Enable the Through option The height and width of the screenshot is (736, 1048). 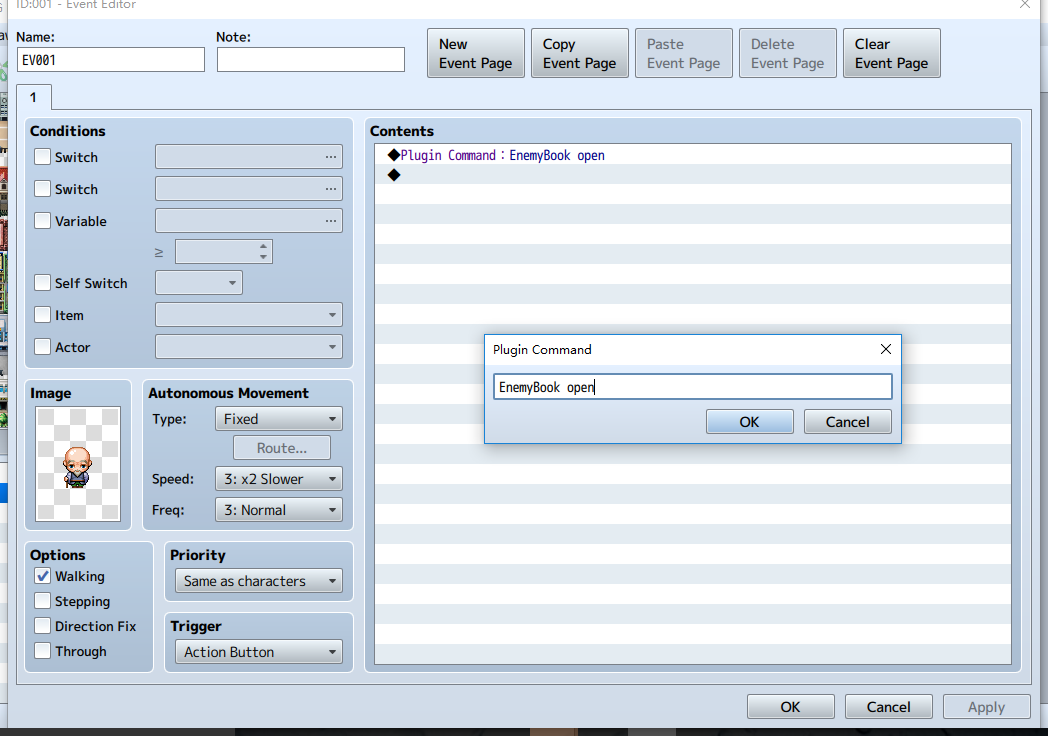[42, 651]
